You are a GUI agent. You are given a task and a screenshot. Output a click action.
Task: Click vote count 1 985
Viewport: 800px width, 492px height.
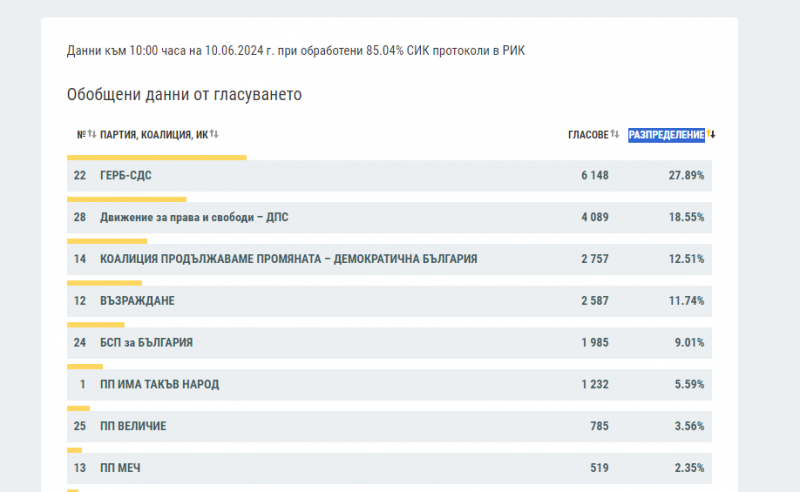pyautogui.click(x=595, y=343)
